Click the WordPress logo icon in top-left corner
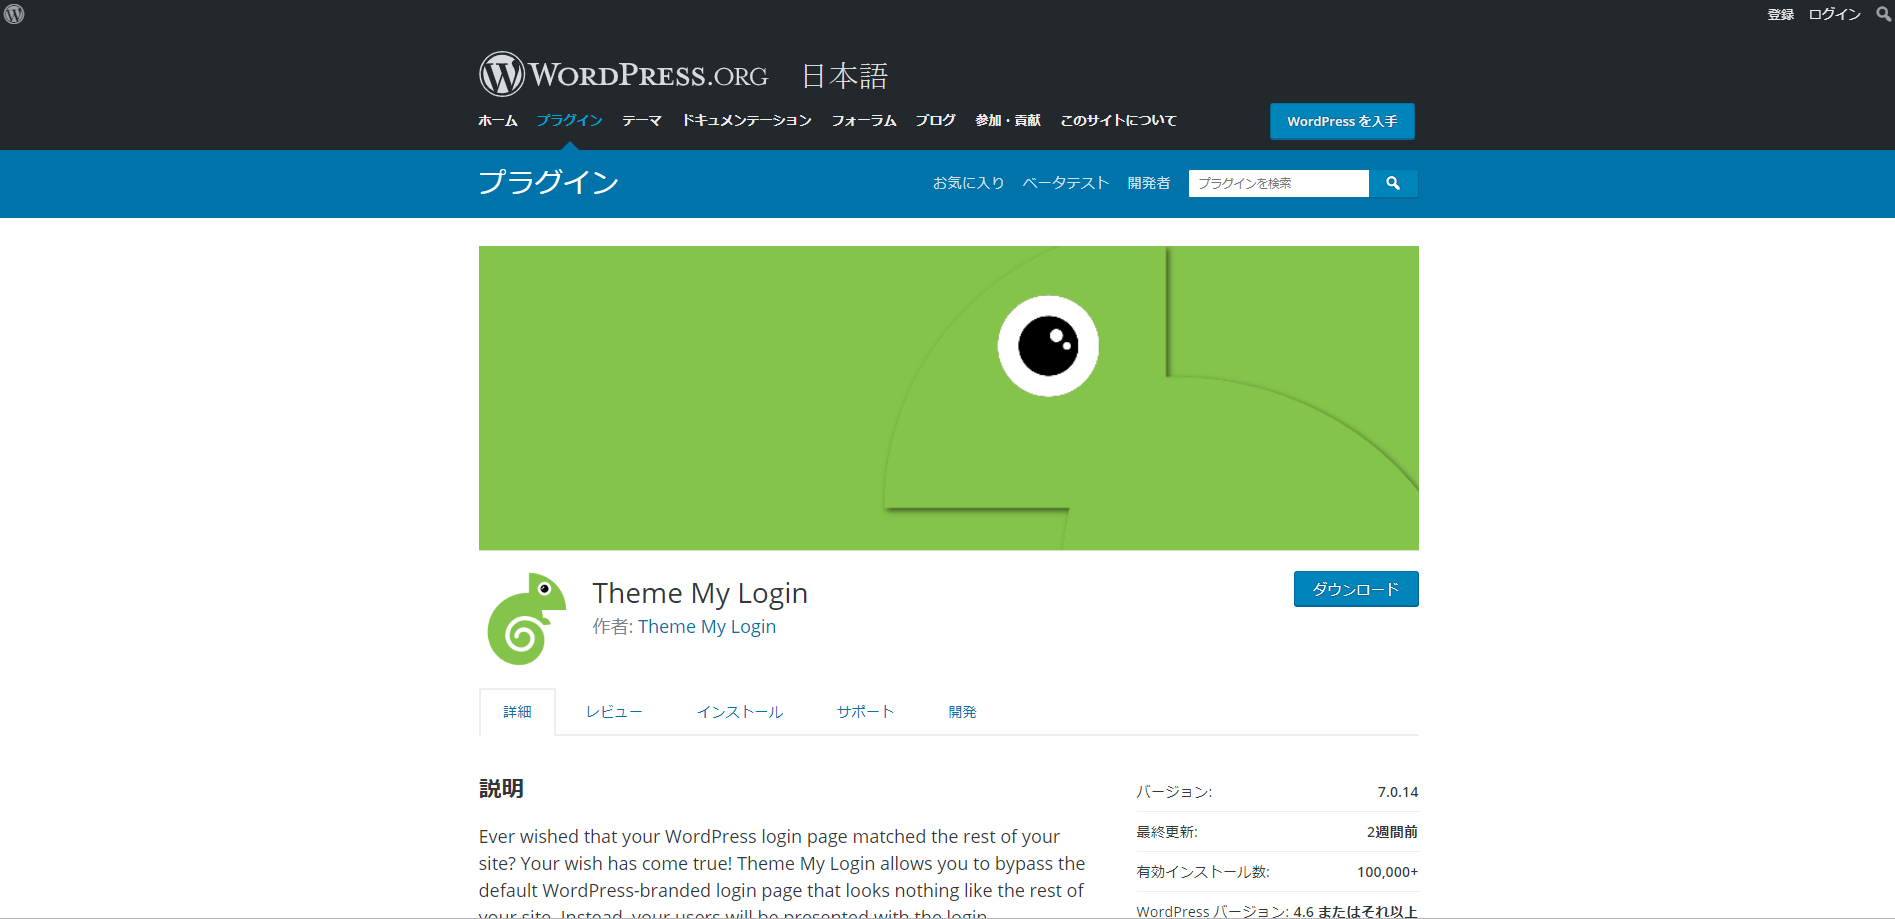 [14, 14]
